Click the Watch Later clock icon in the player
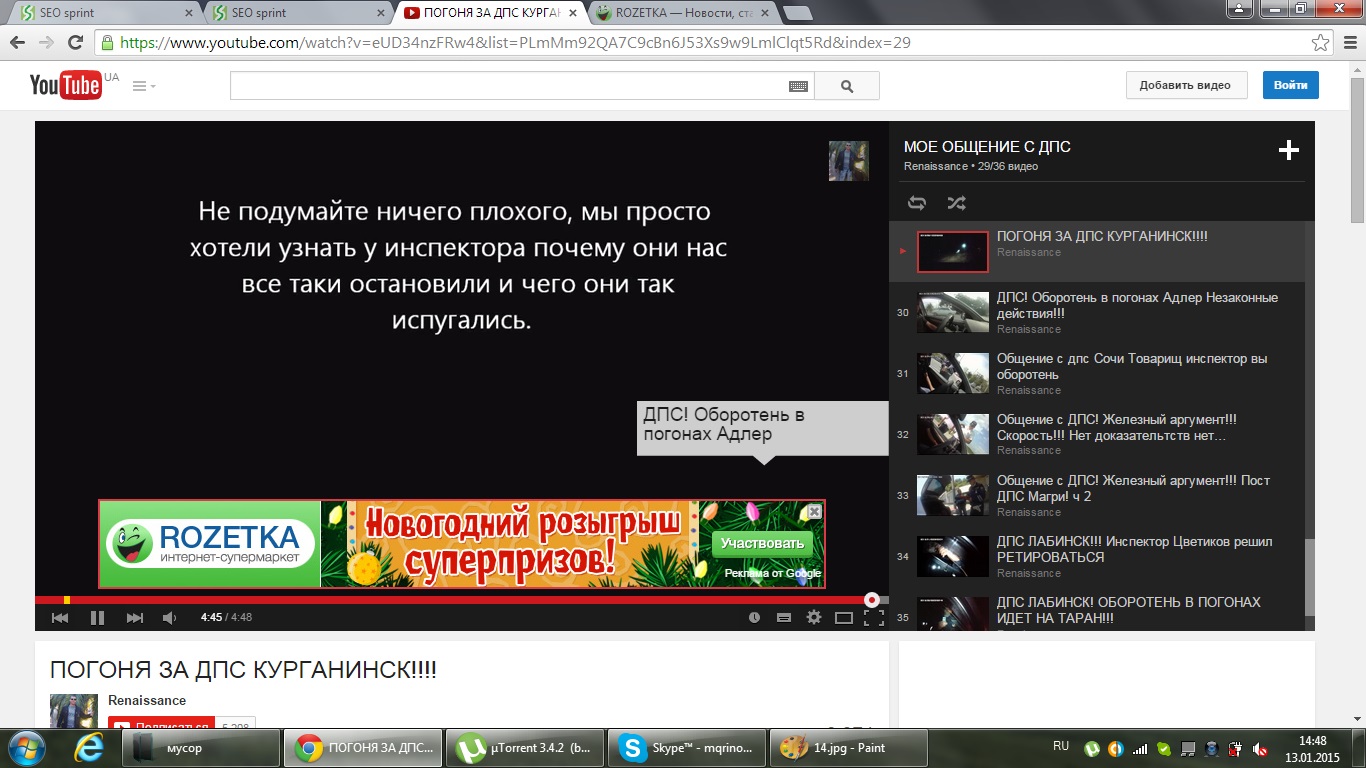Viewport: 1366px width, 768px height. point(755,618)
